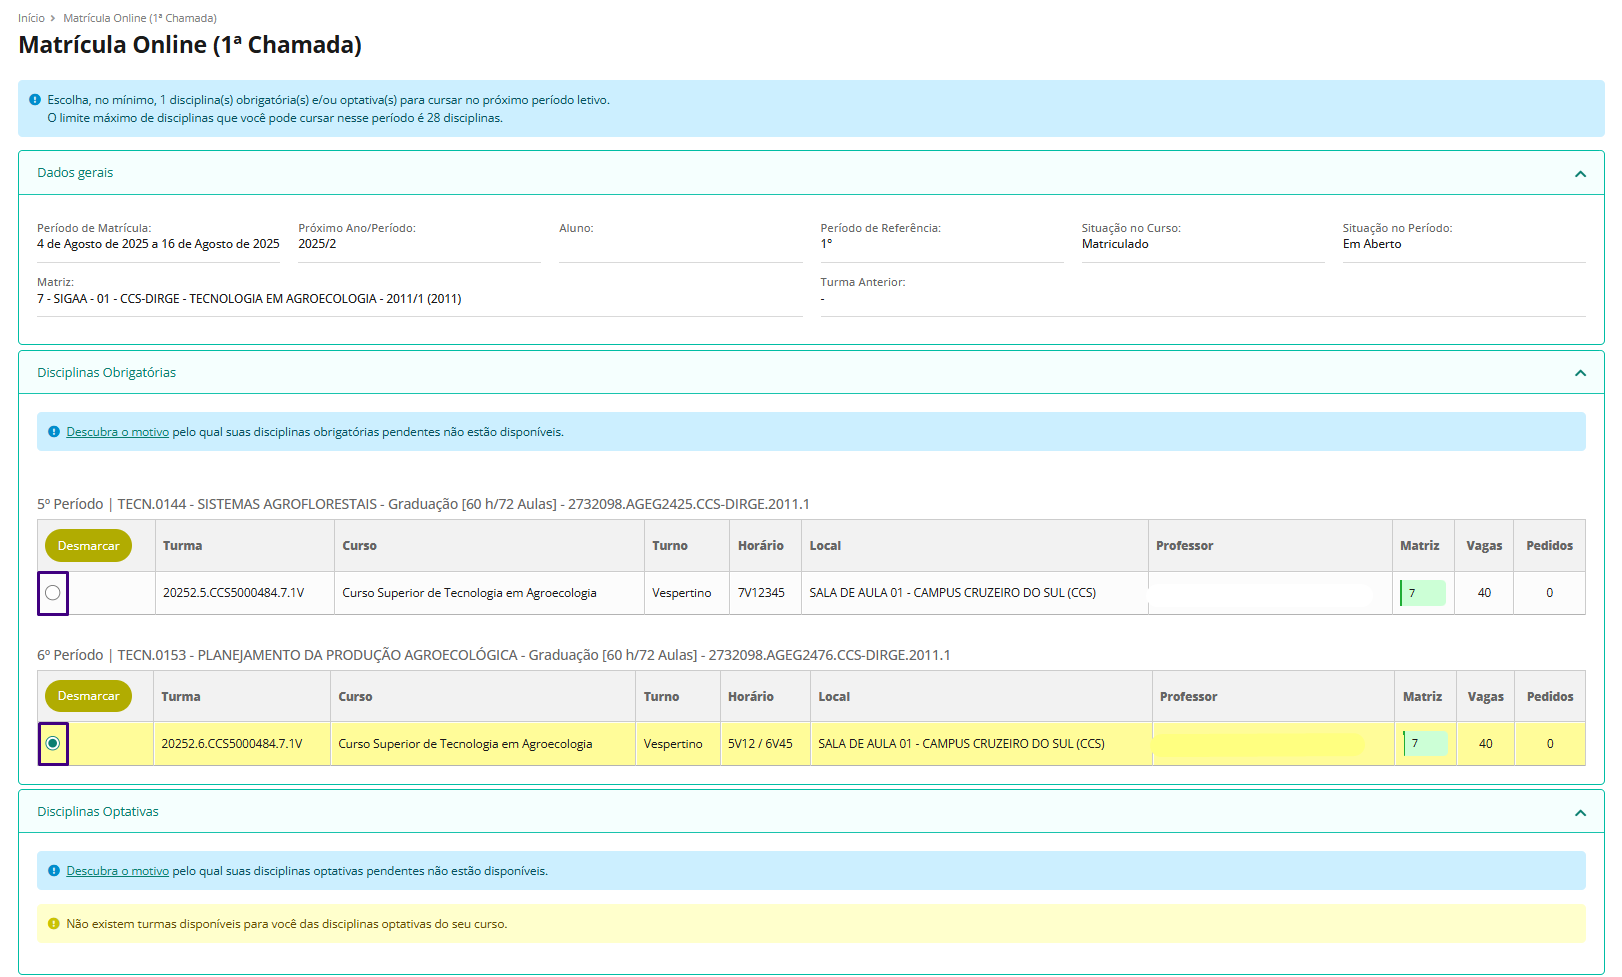Click Pedidos header in second table

[1550, 697]
